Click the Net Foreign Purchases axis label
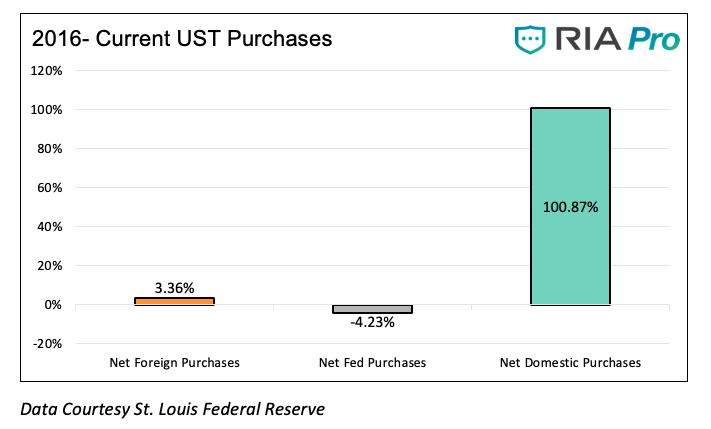Screen dimensions: 711x429 [x=174, y=362]
